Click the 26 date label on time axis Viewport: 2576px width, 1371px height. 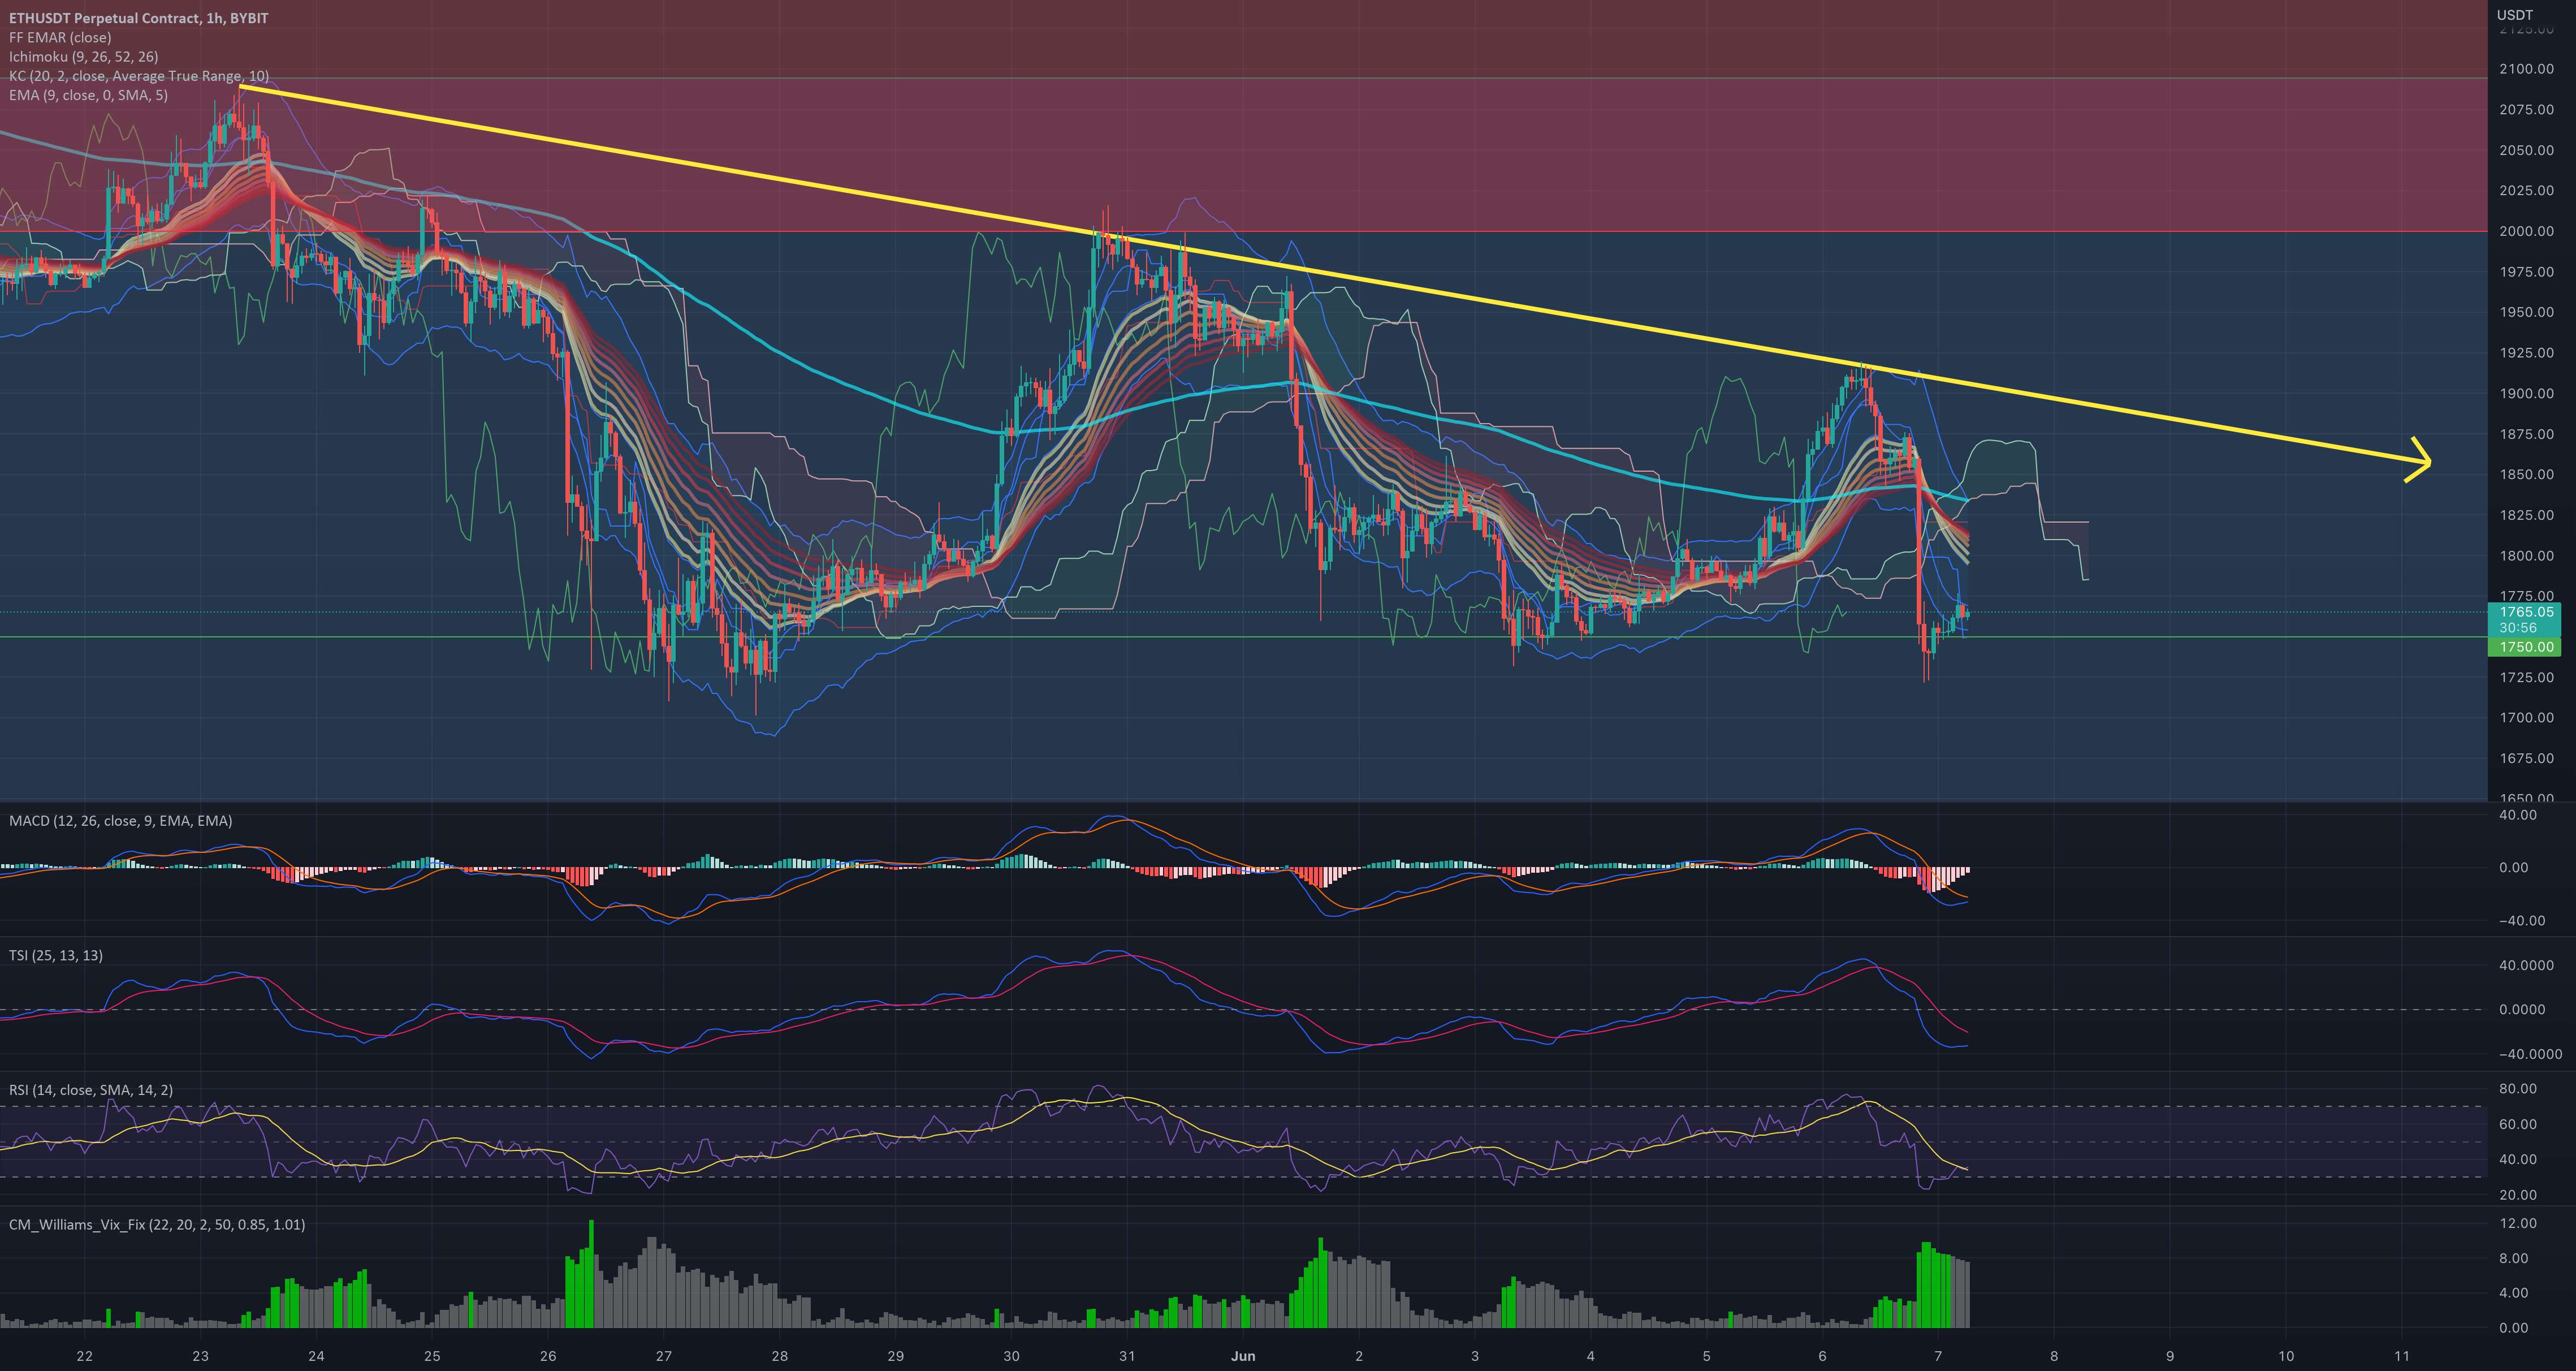pos(548,1356)
